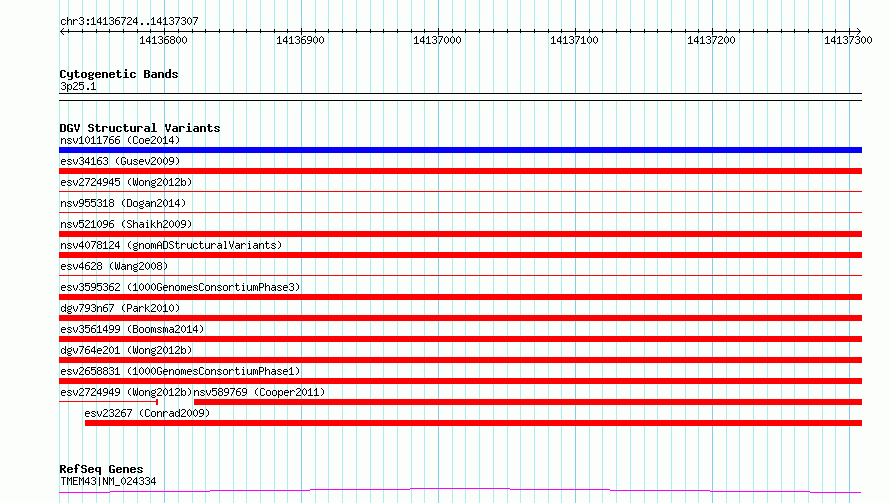This screenshot has height=503, width=890.
Task: Click the Cytogenetic Bands track heading
Action: [x=119, y=74]
